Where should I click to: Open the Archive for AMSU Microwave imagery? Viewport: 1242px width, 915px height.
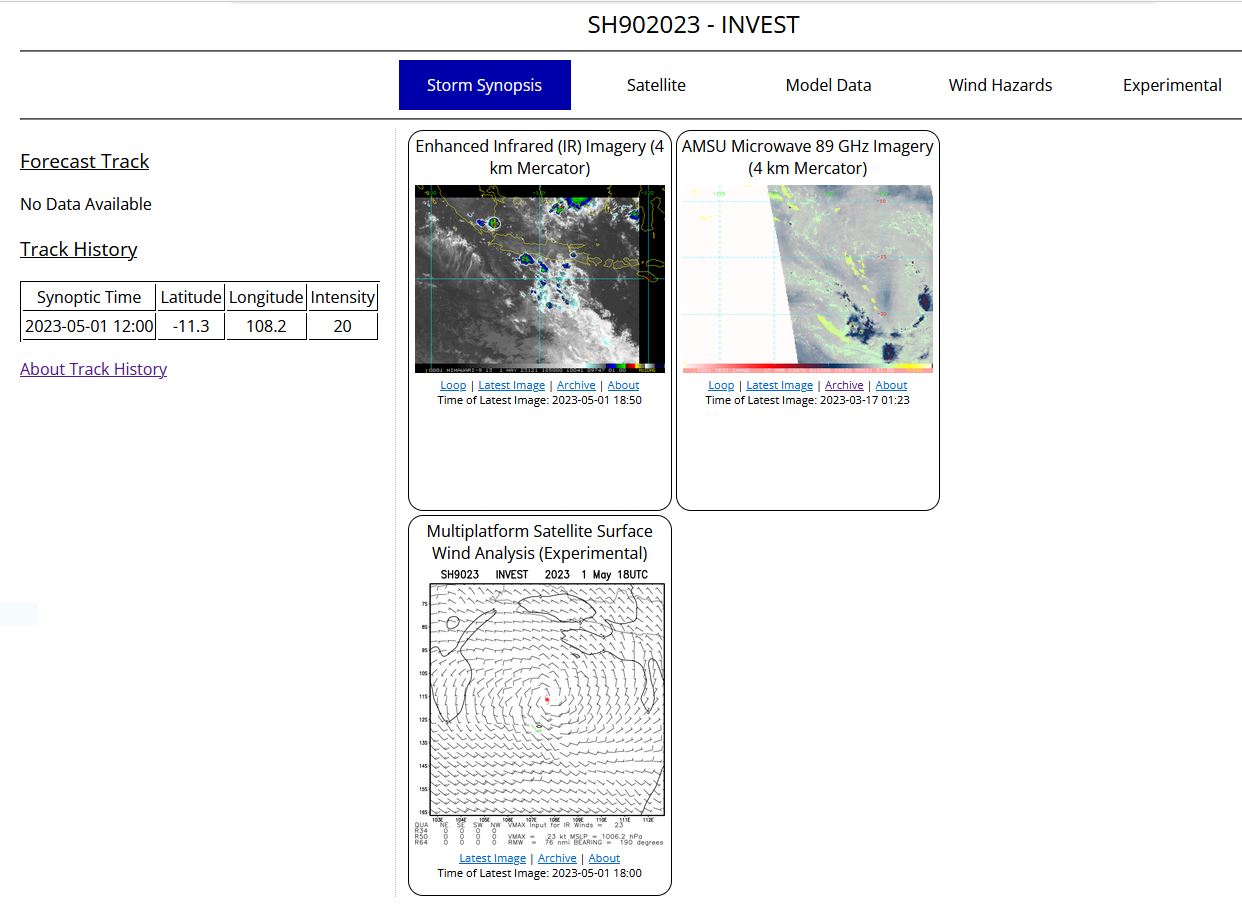[844, 385]
